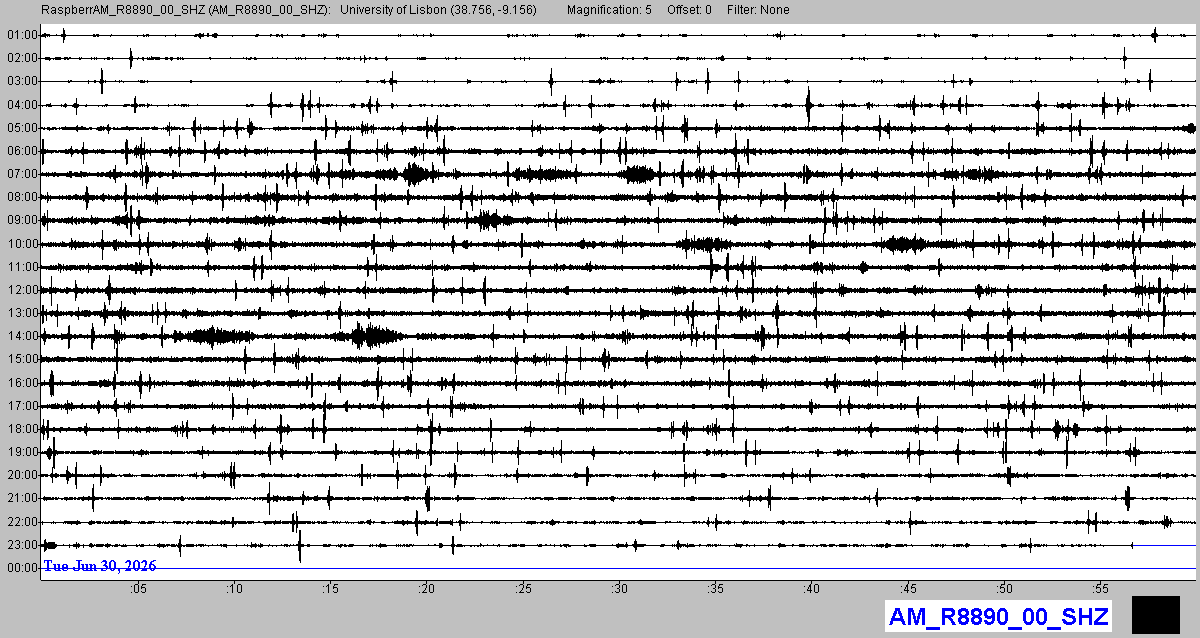Click the Offset: 0 header text
1200x638 pixels.
click(690, 10)
